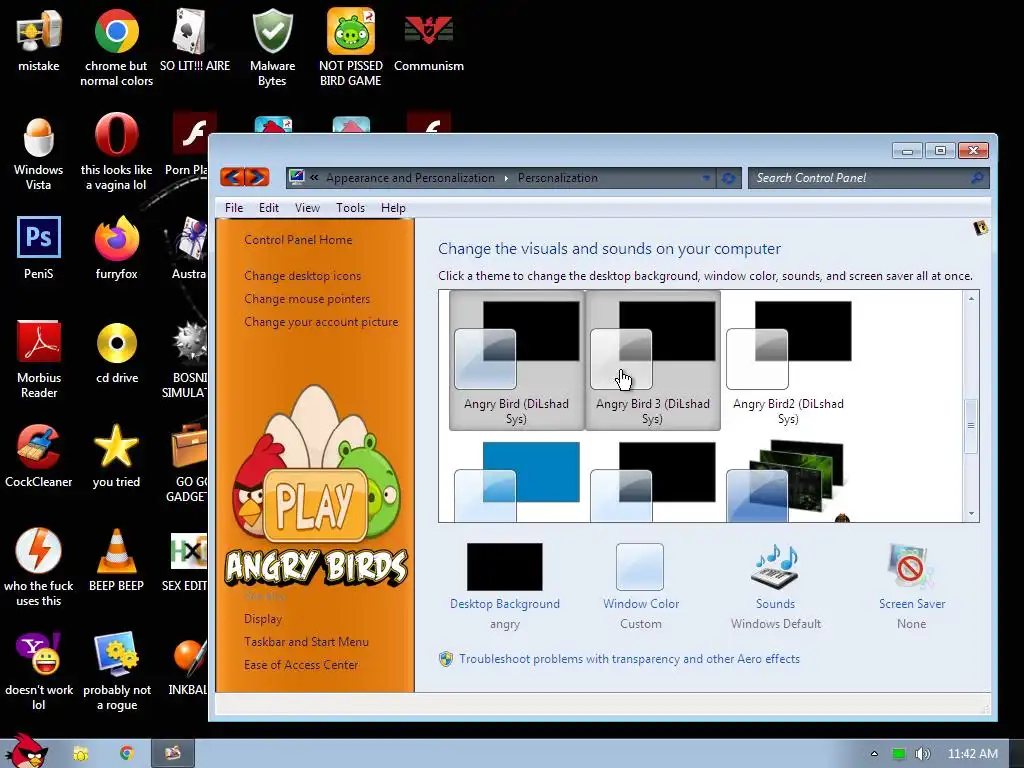
Task: Click the Windows Vista egg icon
Action: click(x=39, y=152)
